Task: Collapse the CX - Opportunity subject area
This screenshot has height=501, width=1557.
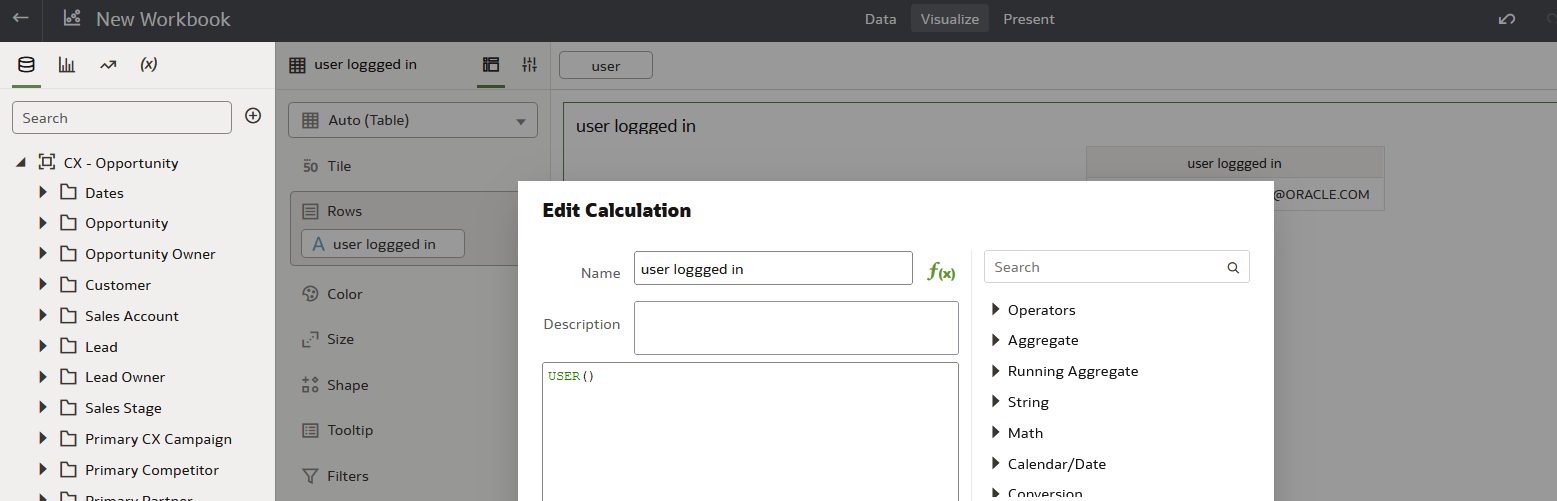Action: (21, 163)
